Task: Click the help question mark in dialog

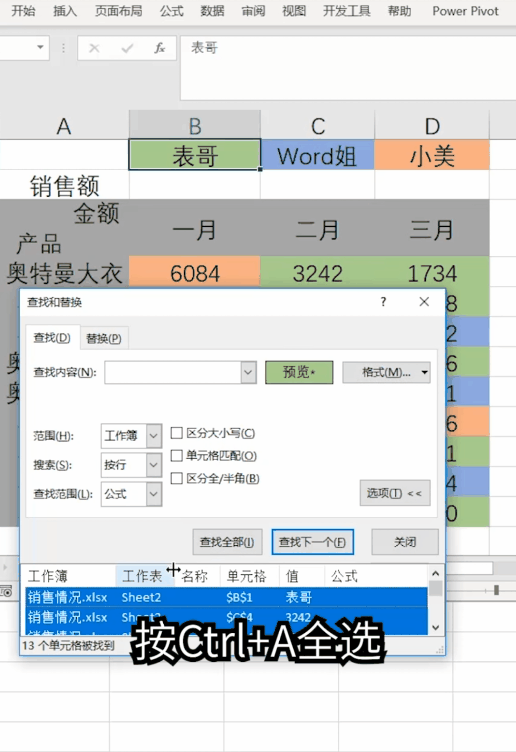Action: tap(383, 302)
